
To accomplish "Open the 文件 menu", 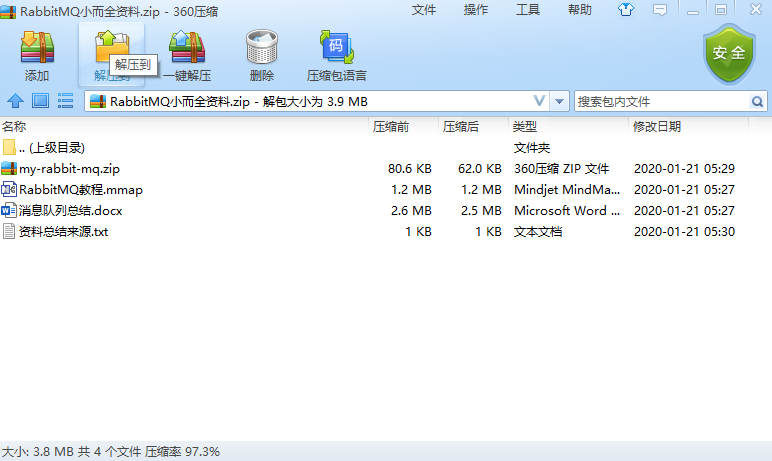I will click(423, 10).
